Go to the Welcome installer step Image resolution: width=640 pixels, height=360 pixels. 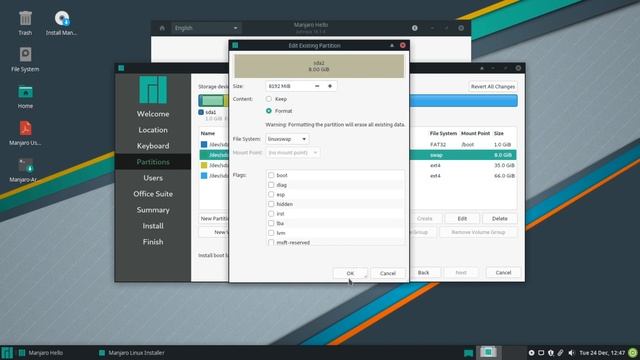pos(153,114)
